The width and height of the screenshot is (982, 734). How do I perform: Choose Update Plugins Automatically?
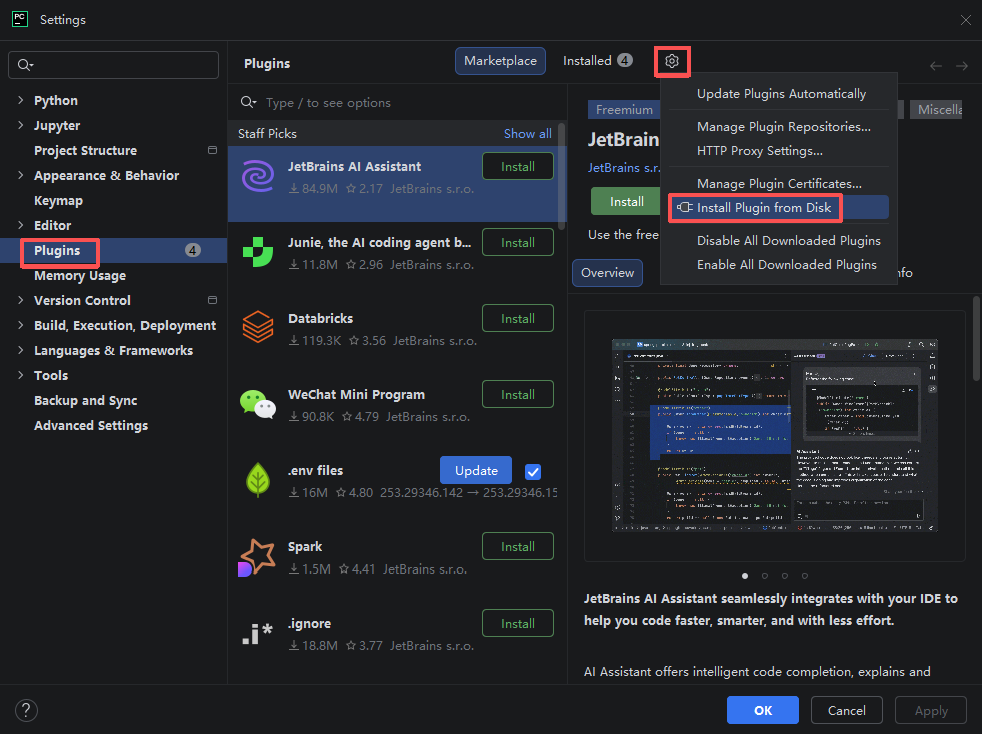(781, 94)
